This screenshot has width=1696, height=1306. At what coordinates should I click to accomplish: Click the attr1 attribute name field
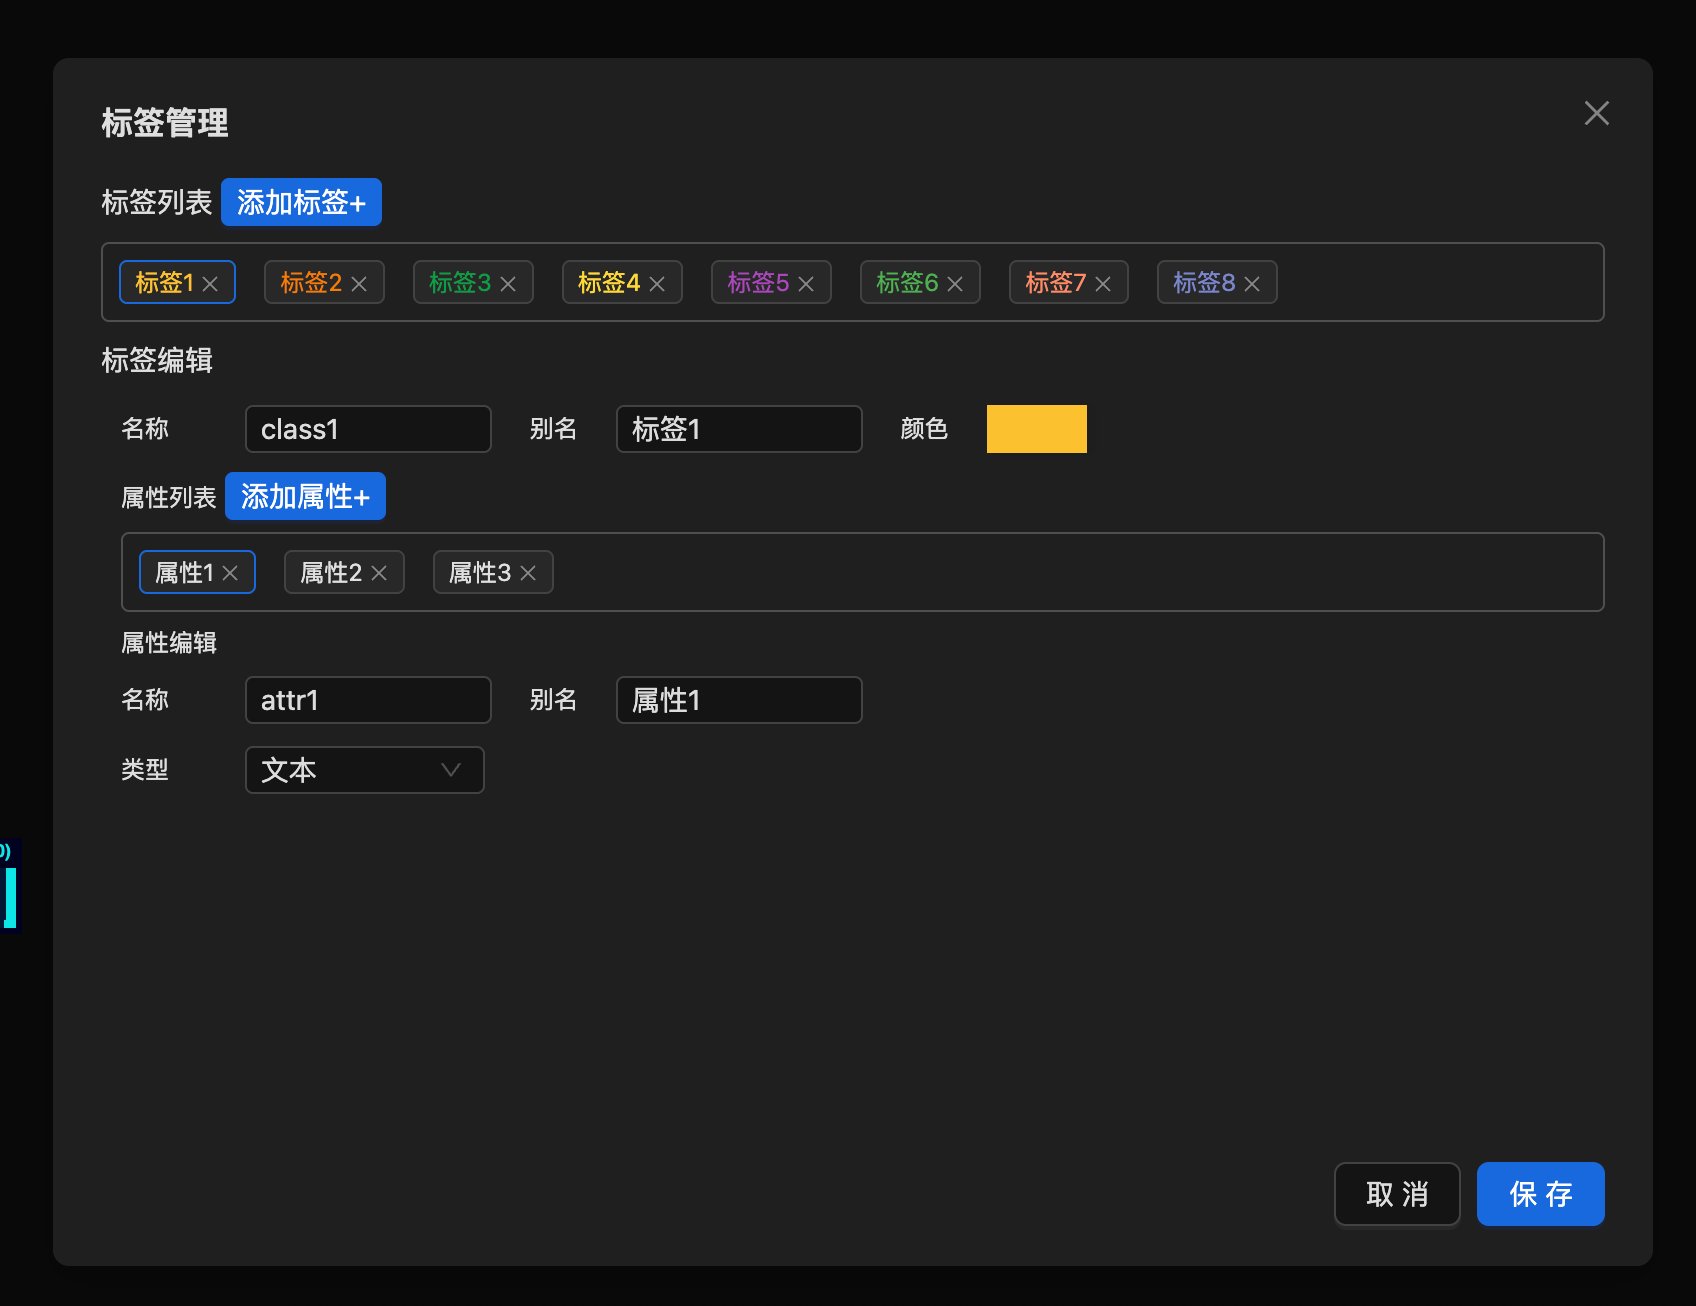(x=367, y=700)
